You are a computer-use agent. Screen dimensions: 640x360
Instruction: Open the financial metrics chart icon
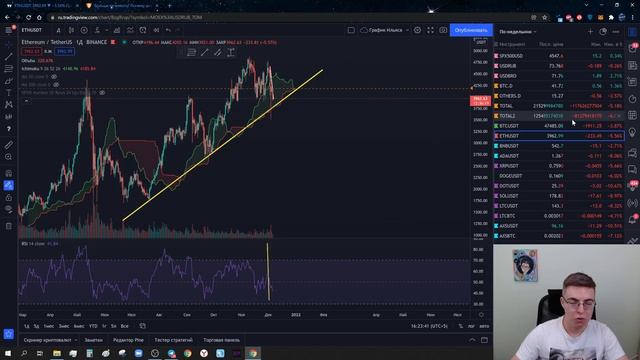click(117, 30)
